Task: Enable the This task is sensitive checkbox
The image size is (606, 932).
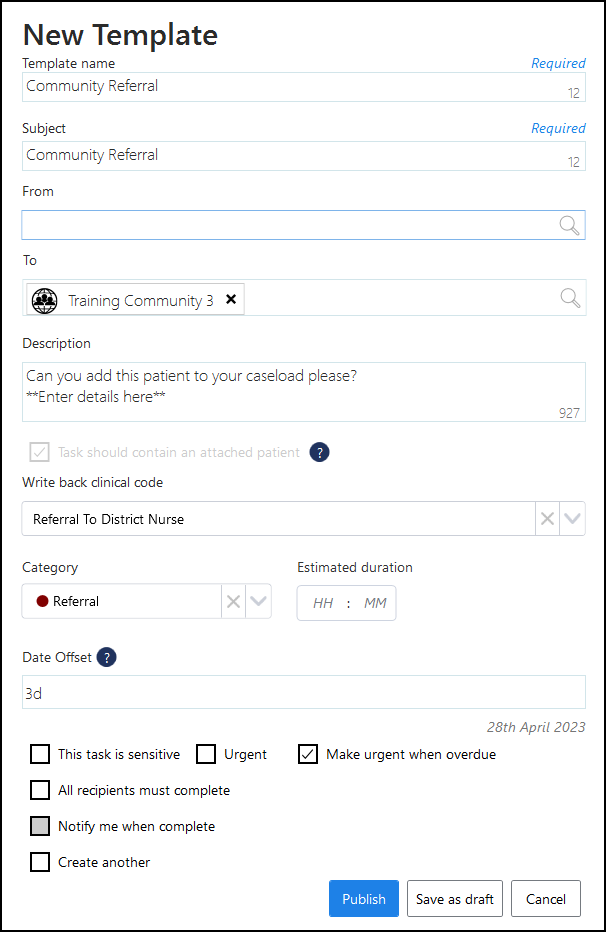Action: [x=40, y=754]
